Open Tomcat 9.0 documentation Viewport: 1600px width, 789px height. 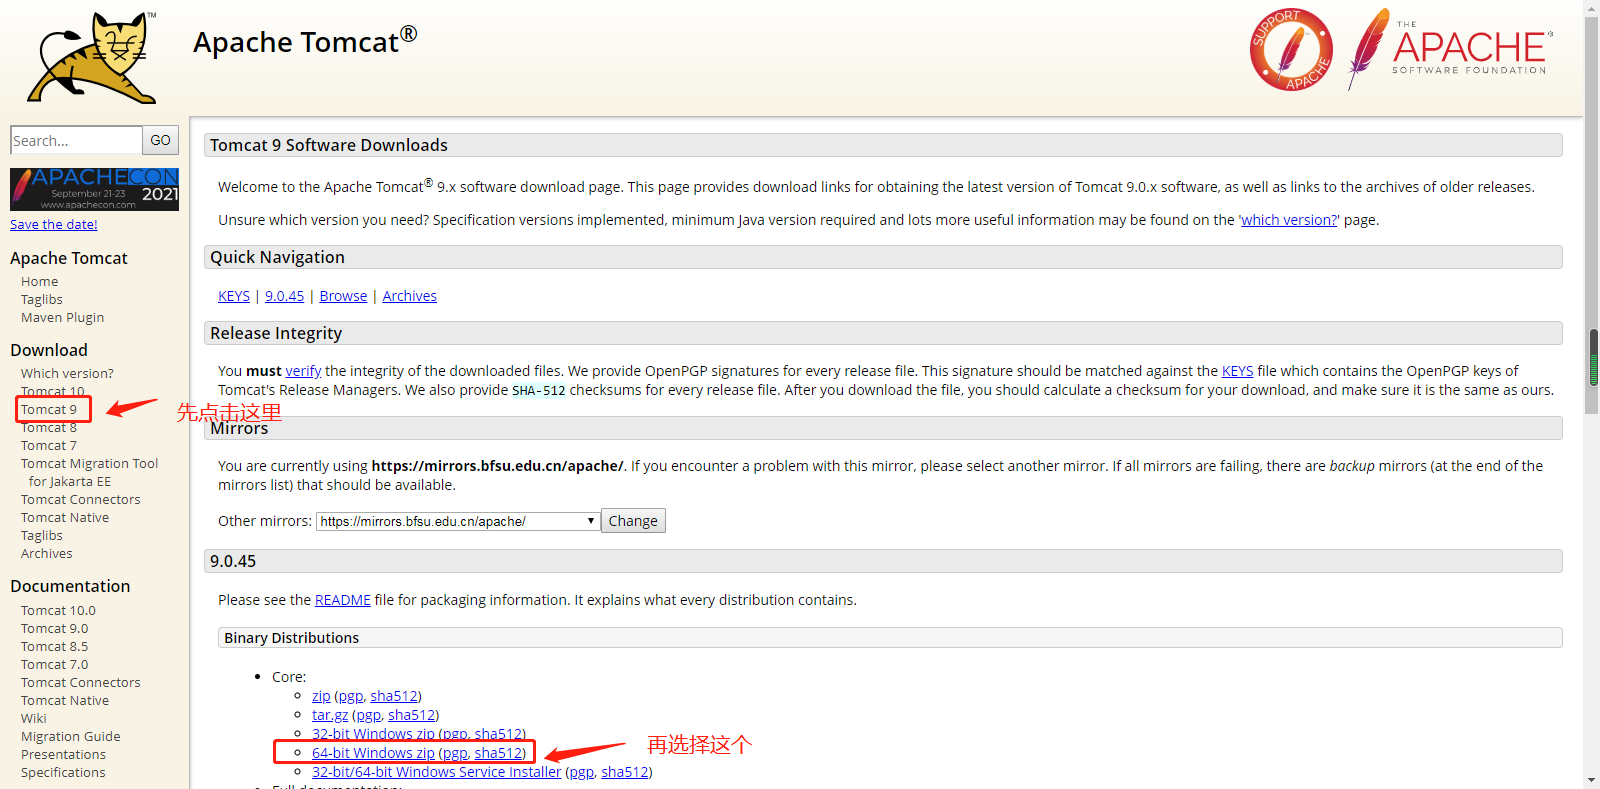point(54,629)
